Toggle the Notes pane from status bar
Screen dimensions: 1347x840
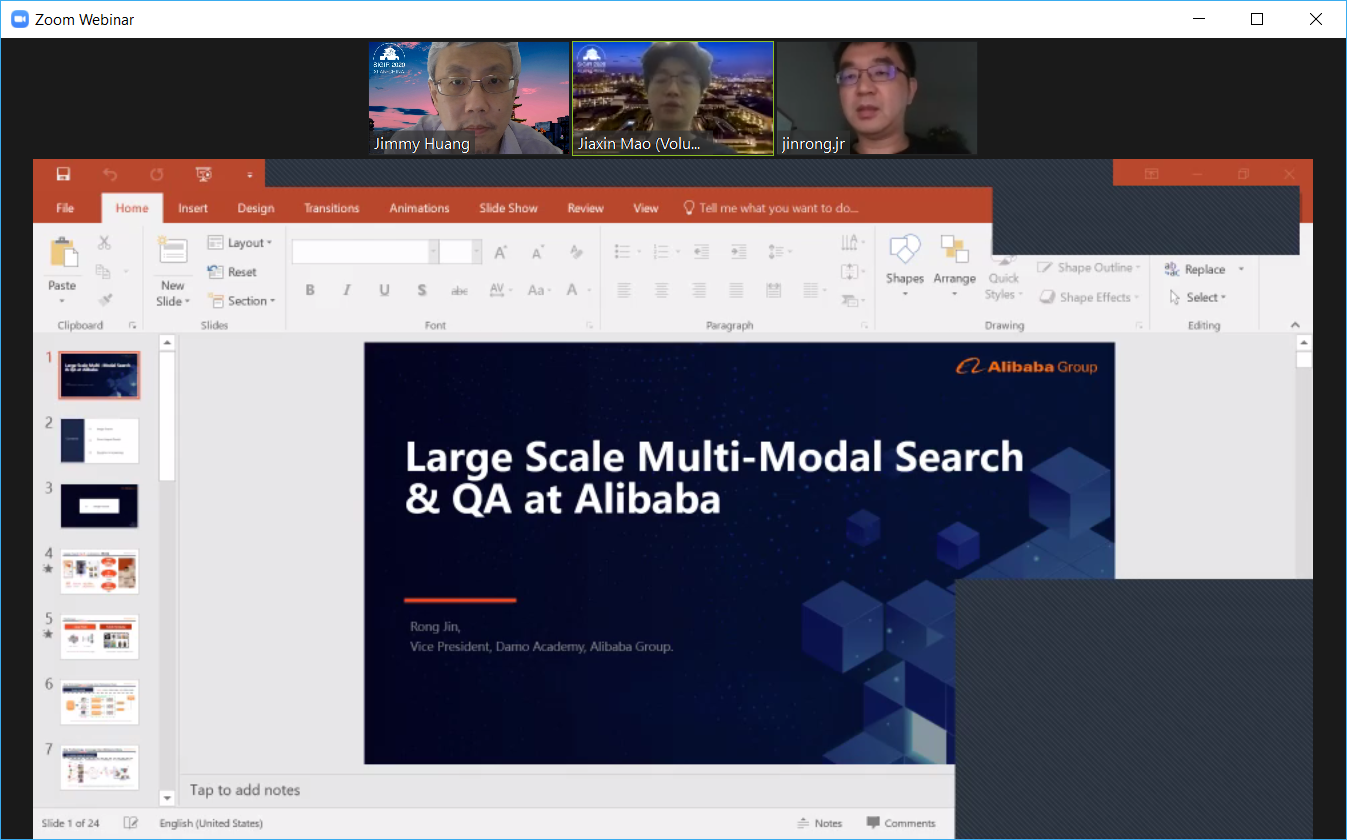pos(820,823)
